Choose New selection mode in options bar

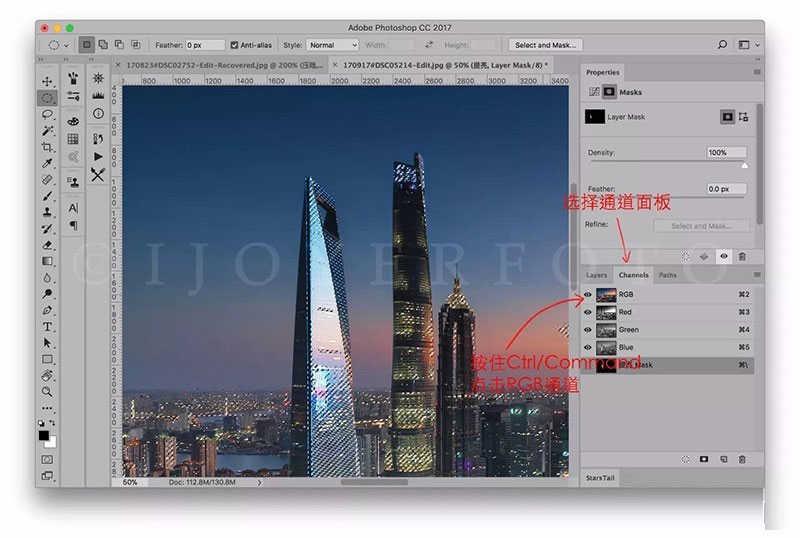coord(87,44)
